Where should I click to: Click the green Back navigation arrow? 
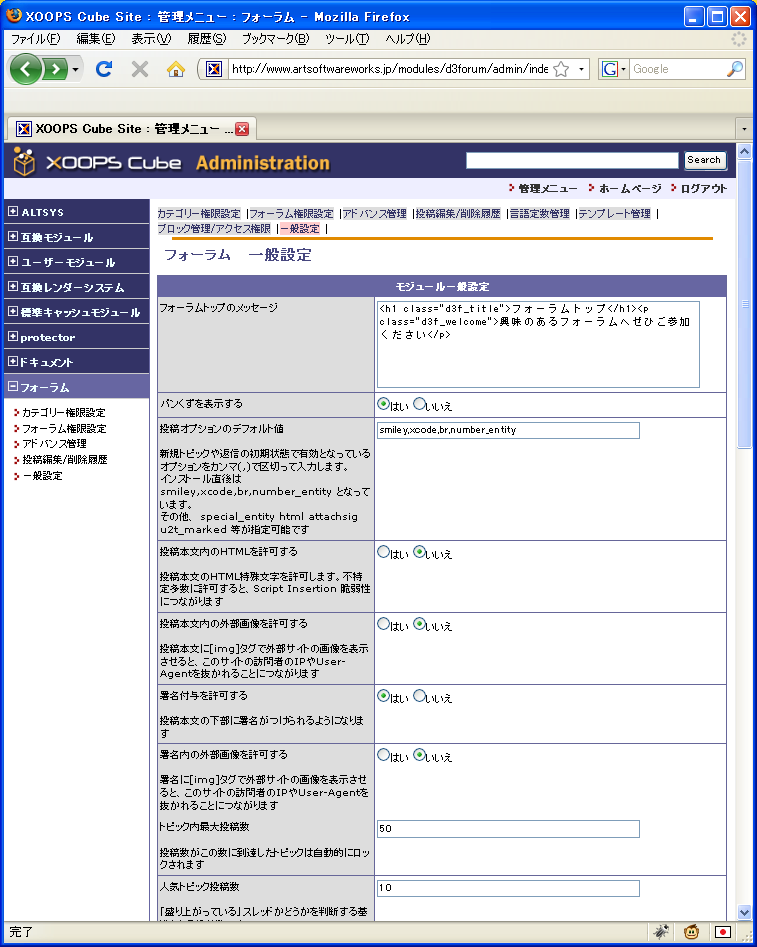pyautogui.click(x=27, y=69)
